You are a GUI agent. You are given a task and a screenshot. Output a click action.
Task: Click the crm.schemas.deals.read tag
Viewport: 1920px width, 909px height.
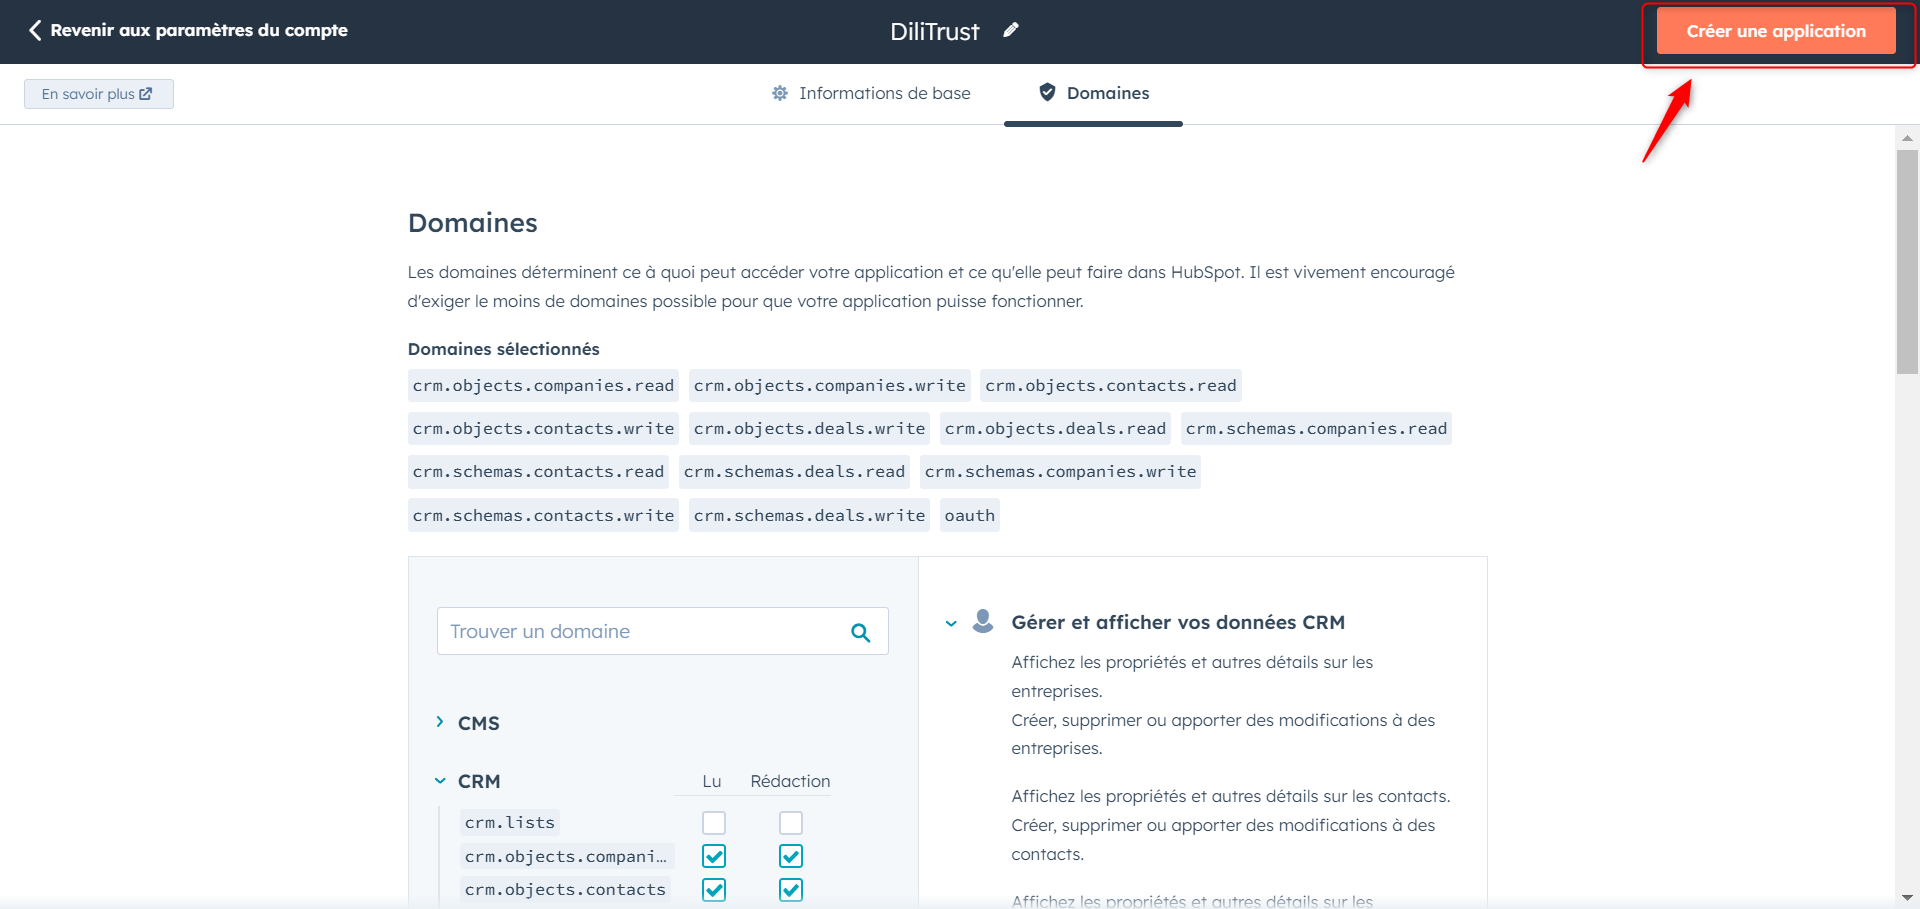pyautogui.click(x=794, y=471)
